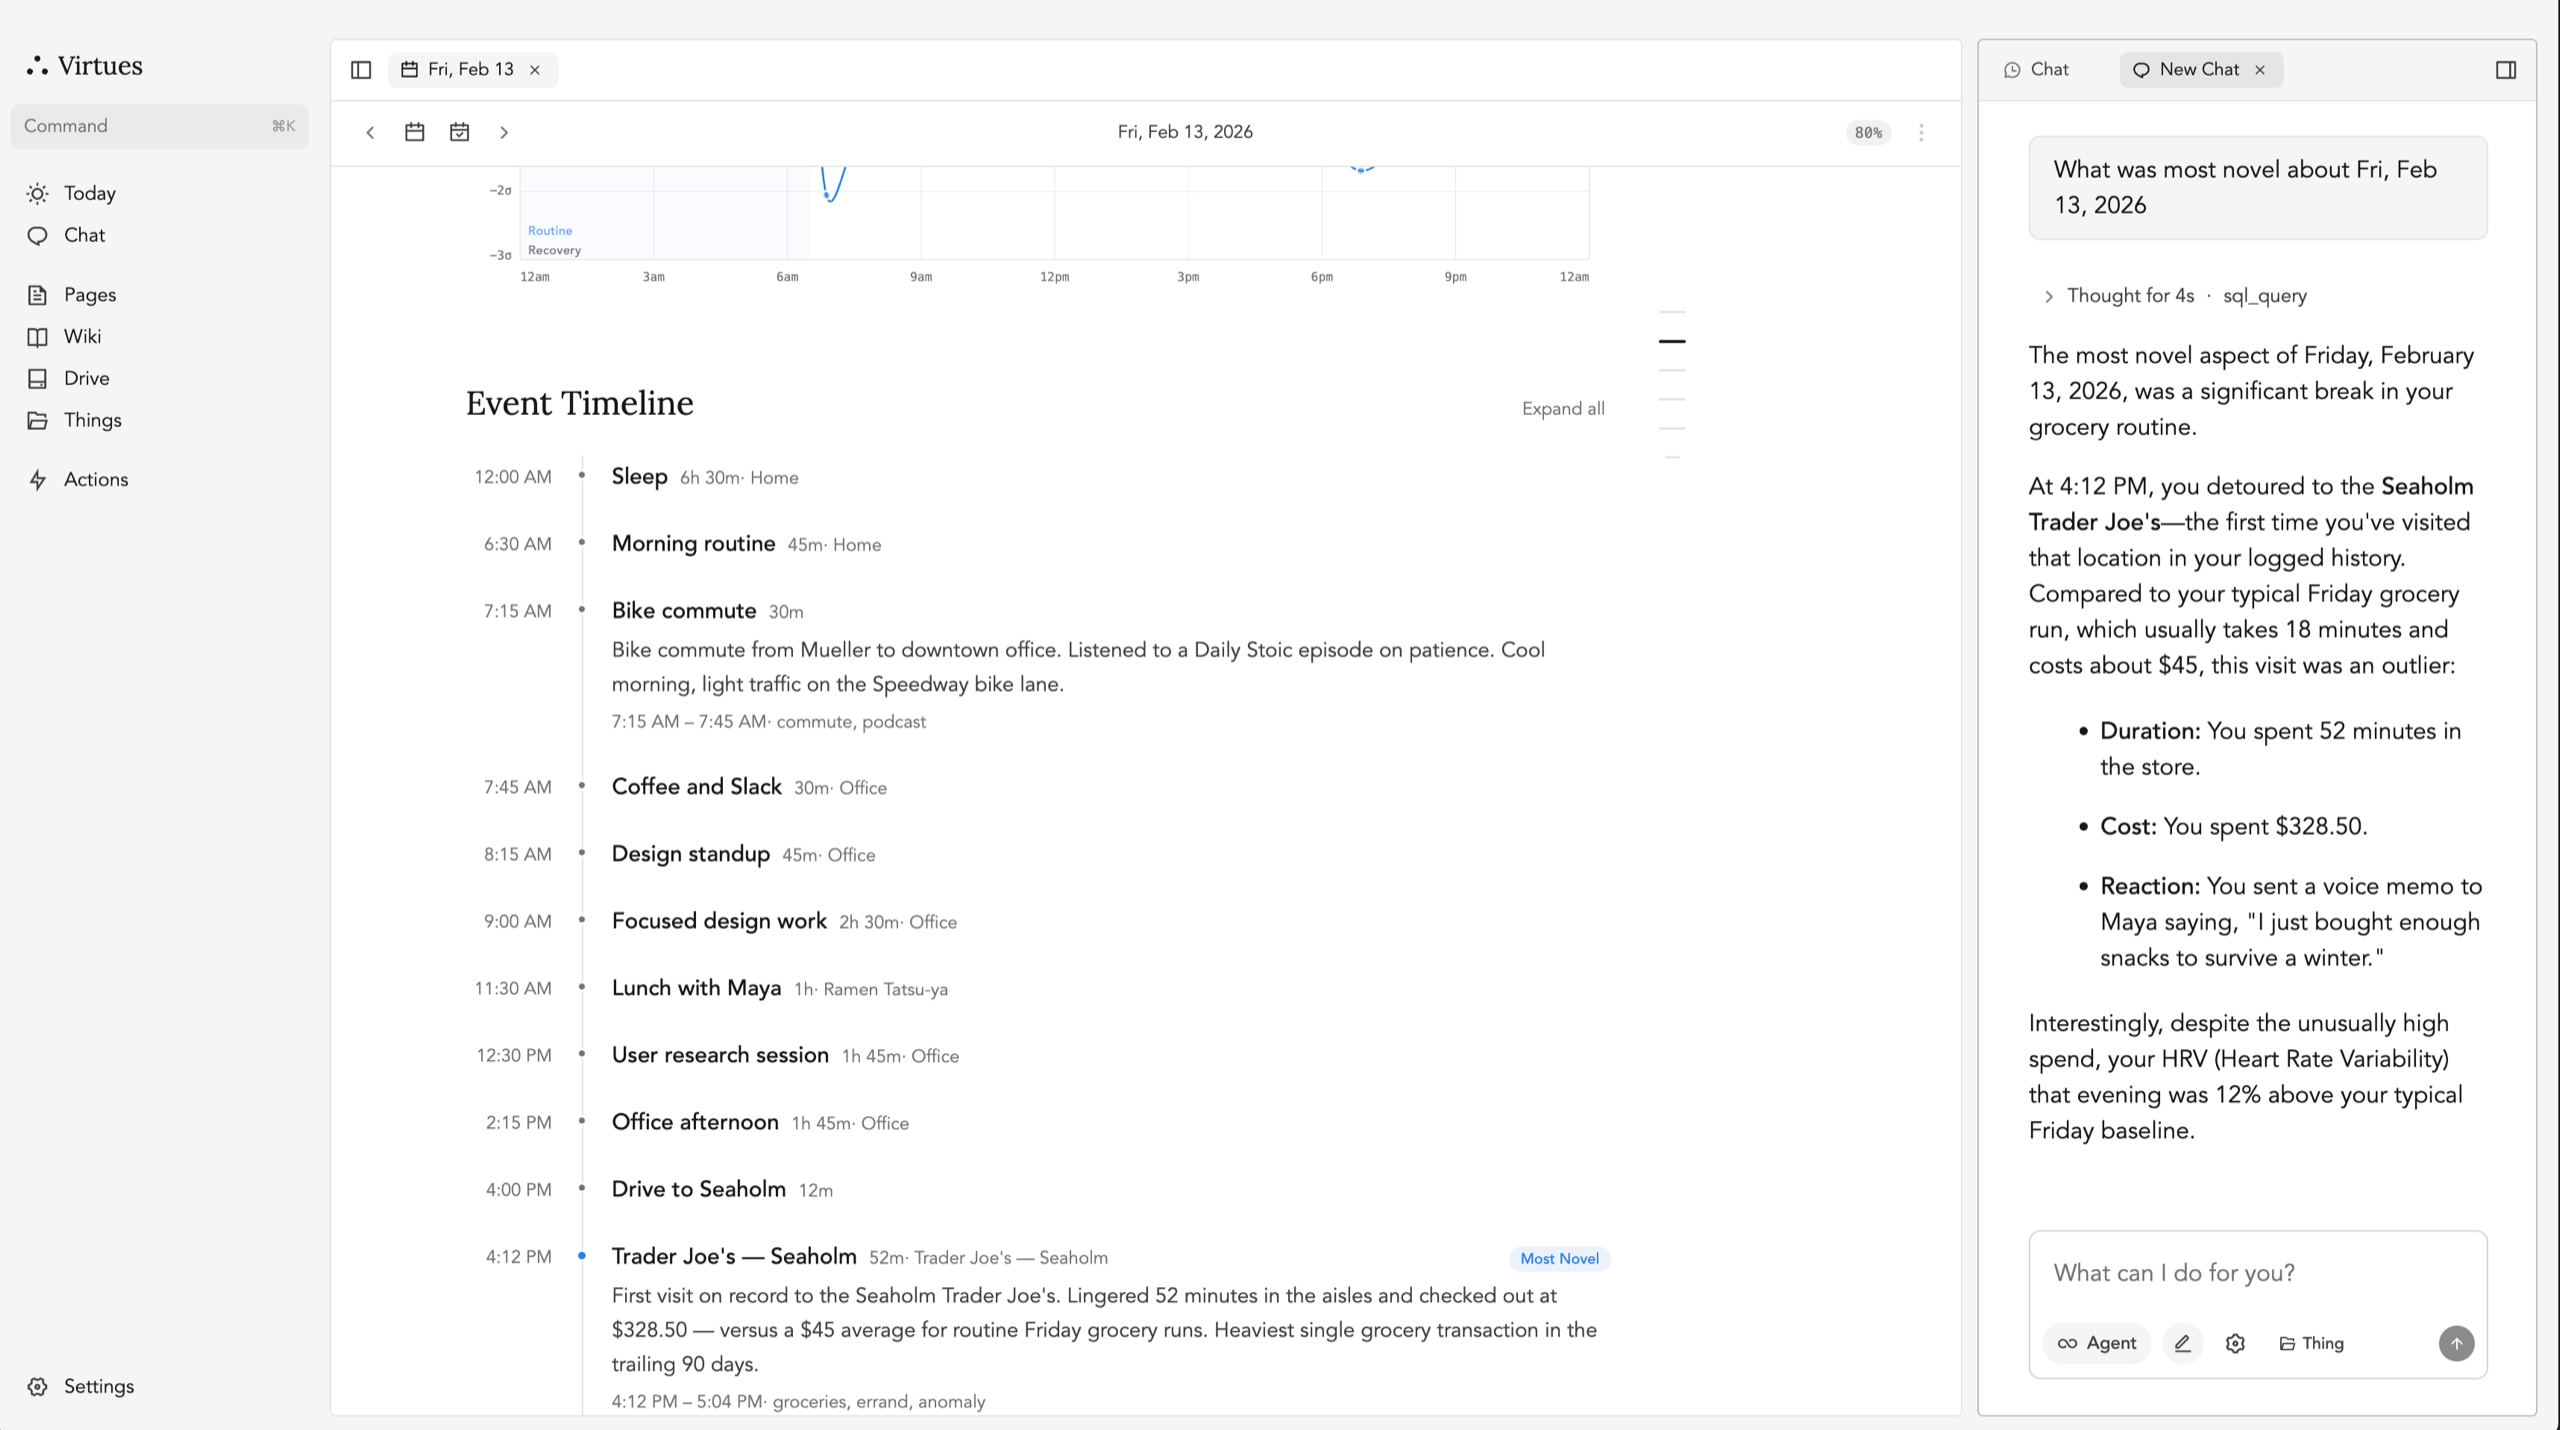Click the chat message input field
The width and height of the screenshot is (2560, 1430).
point(2257,1272)
